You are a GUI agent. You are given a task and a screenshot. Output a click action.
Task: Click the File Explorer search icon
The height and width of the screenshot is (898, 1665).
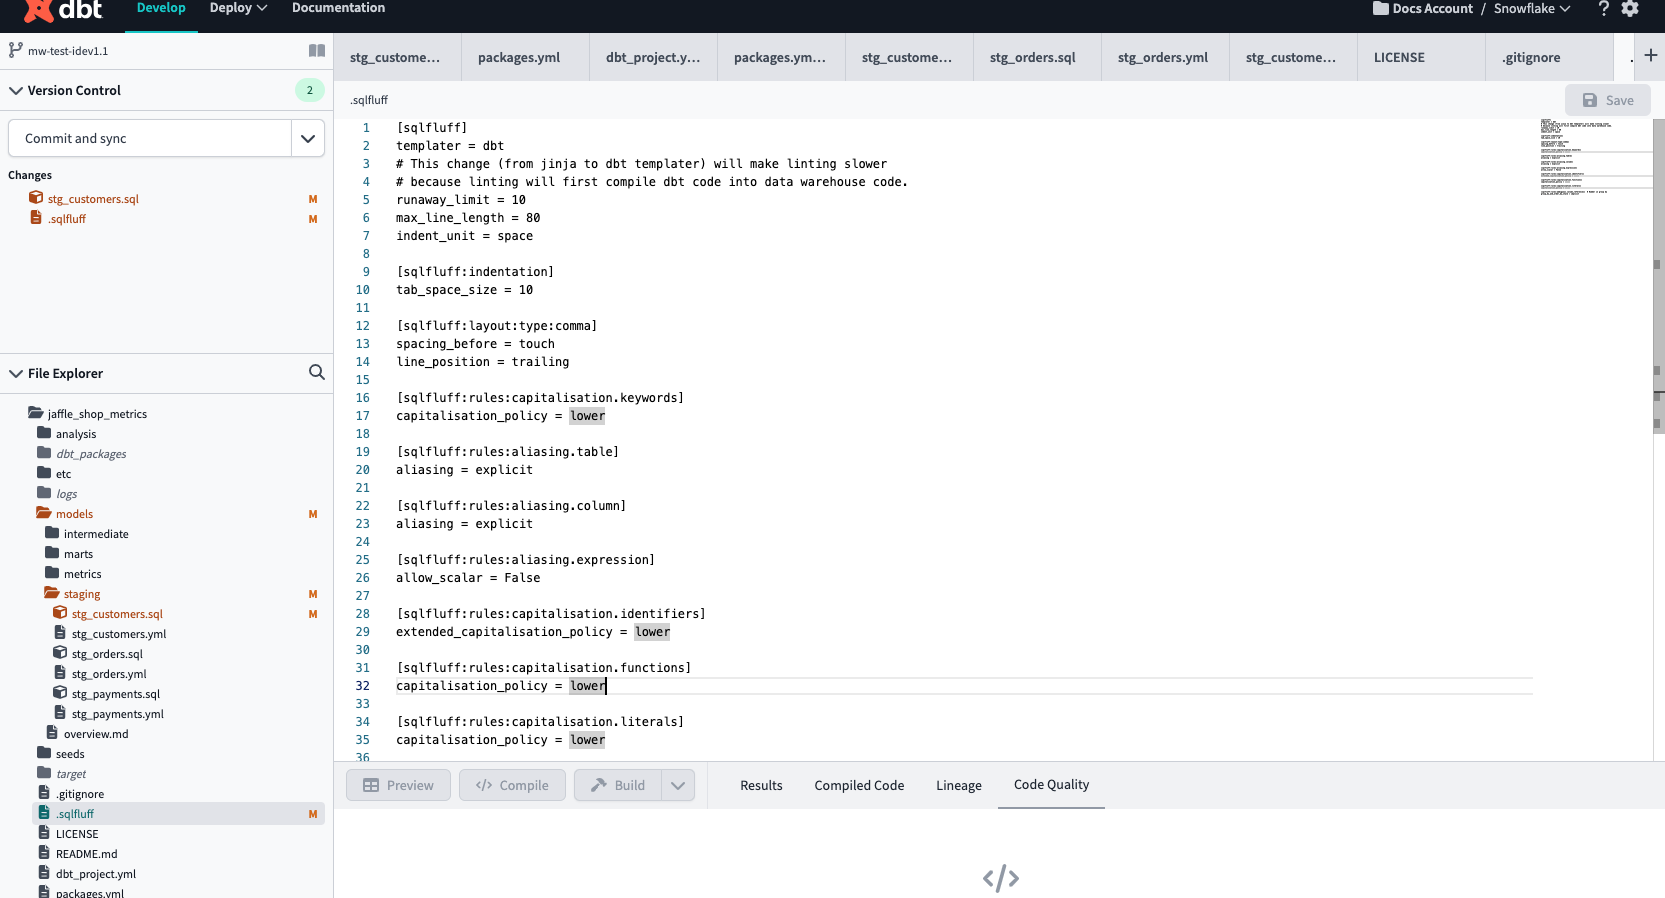click(317, 373)
